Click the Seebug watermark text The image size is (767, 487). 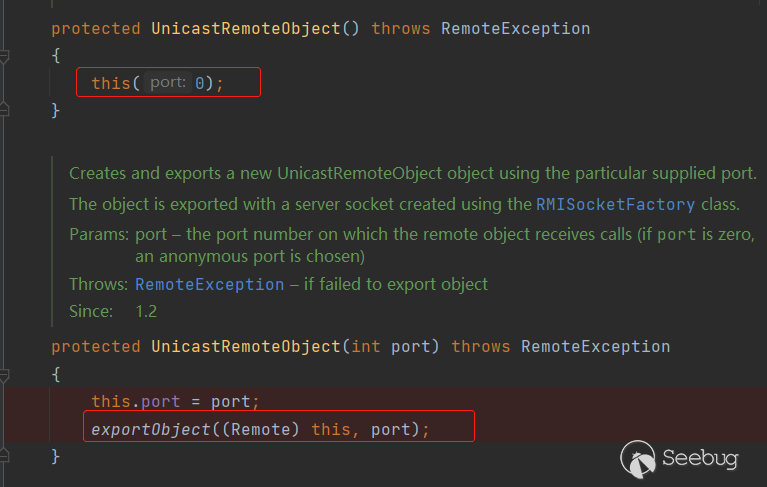click(x=700, y=460)
